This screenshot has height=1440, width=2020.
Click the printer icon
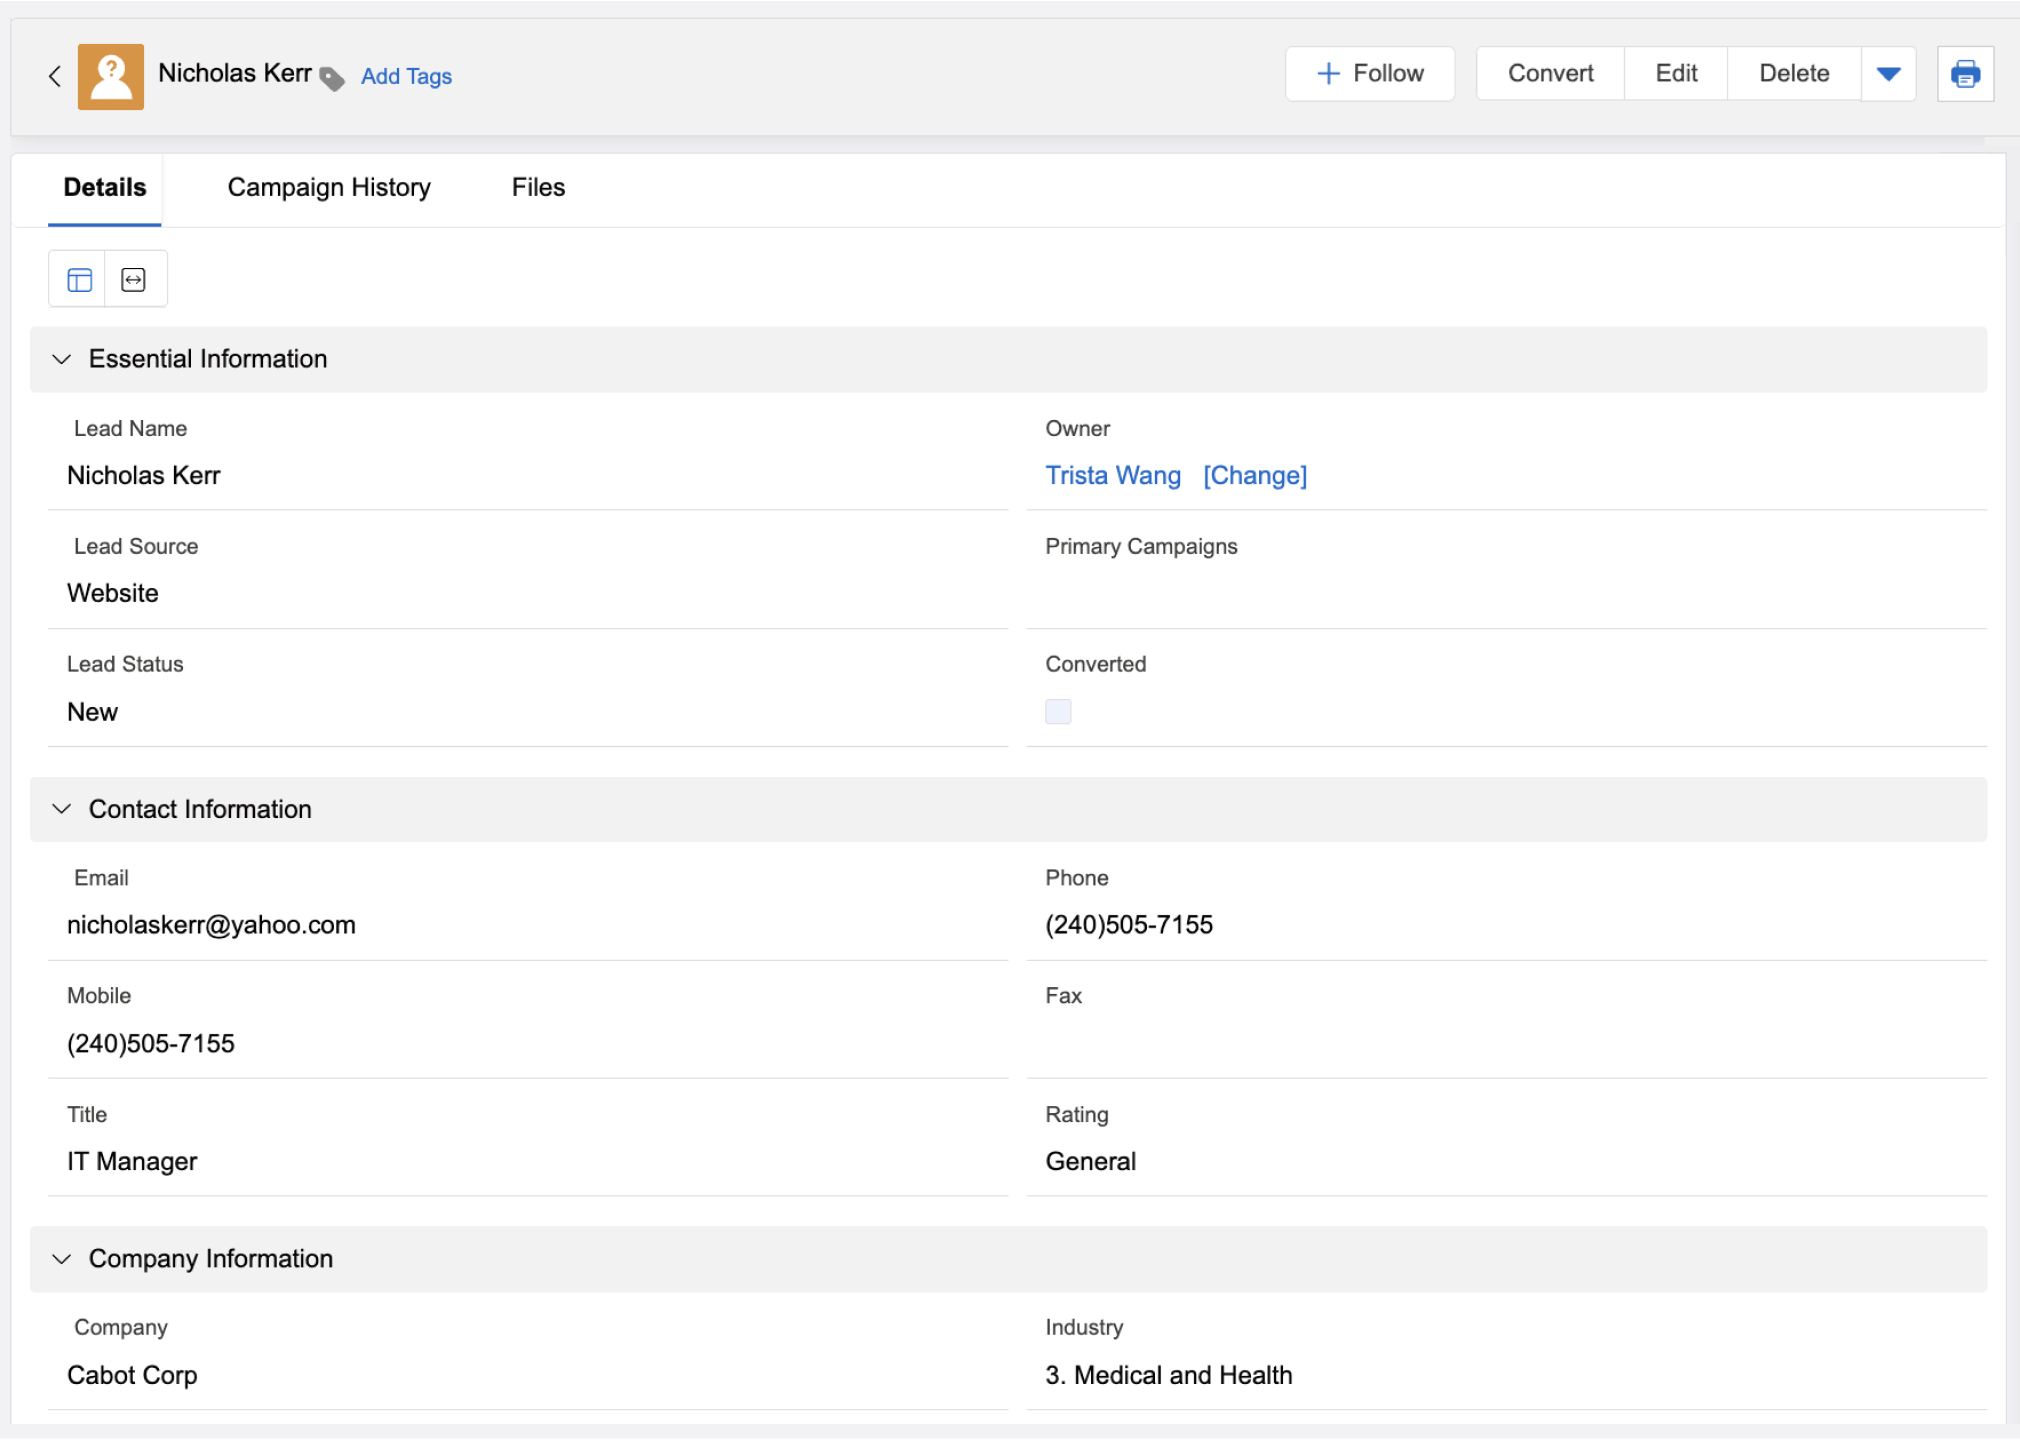click(1964, 74)
